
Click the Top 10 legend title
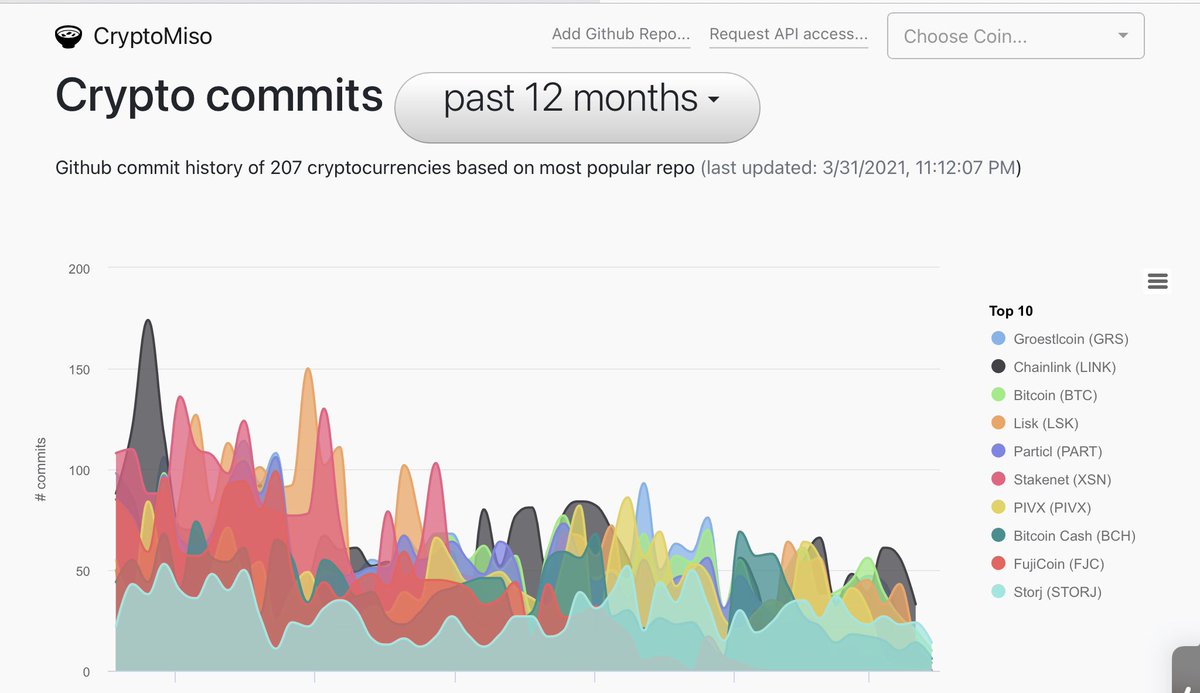point(1011,311)
